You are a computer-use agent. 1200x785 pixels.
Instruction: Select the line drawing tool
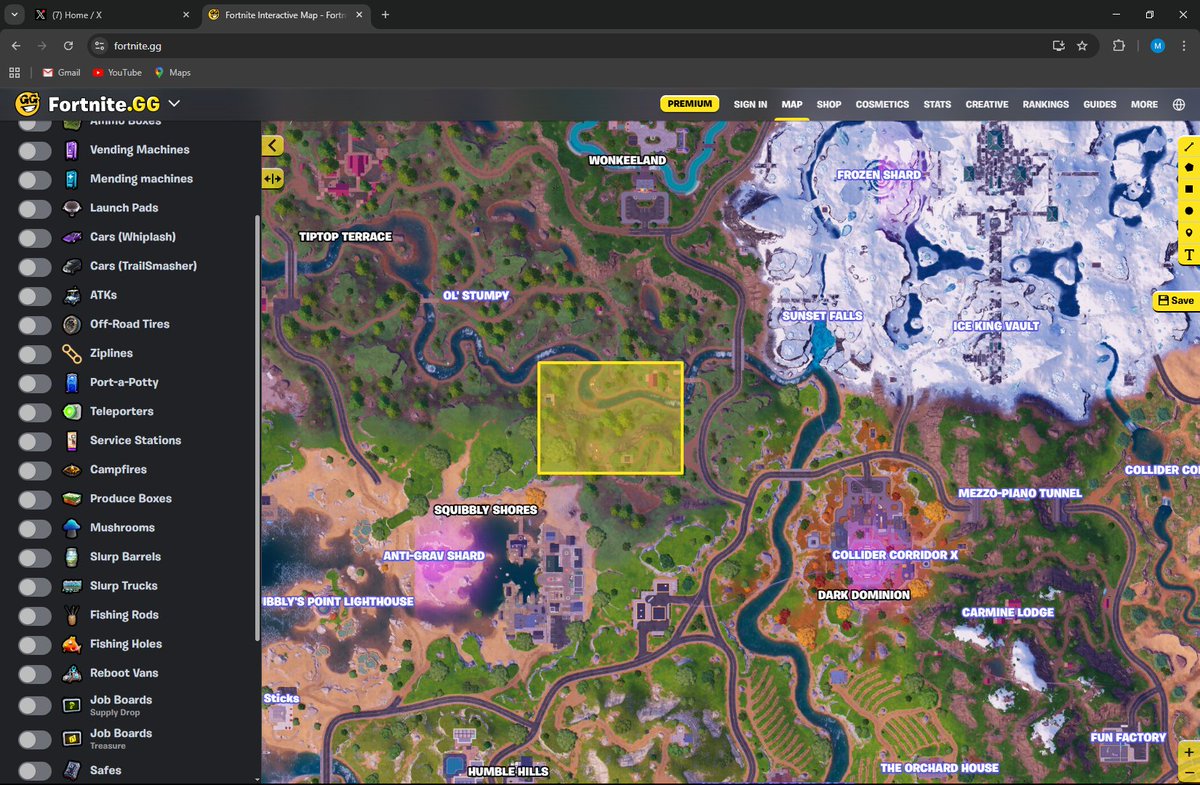click(1189, 146)
